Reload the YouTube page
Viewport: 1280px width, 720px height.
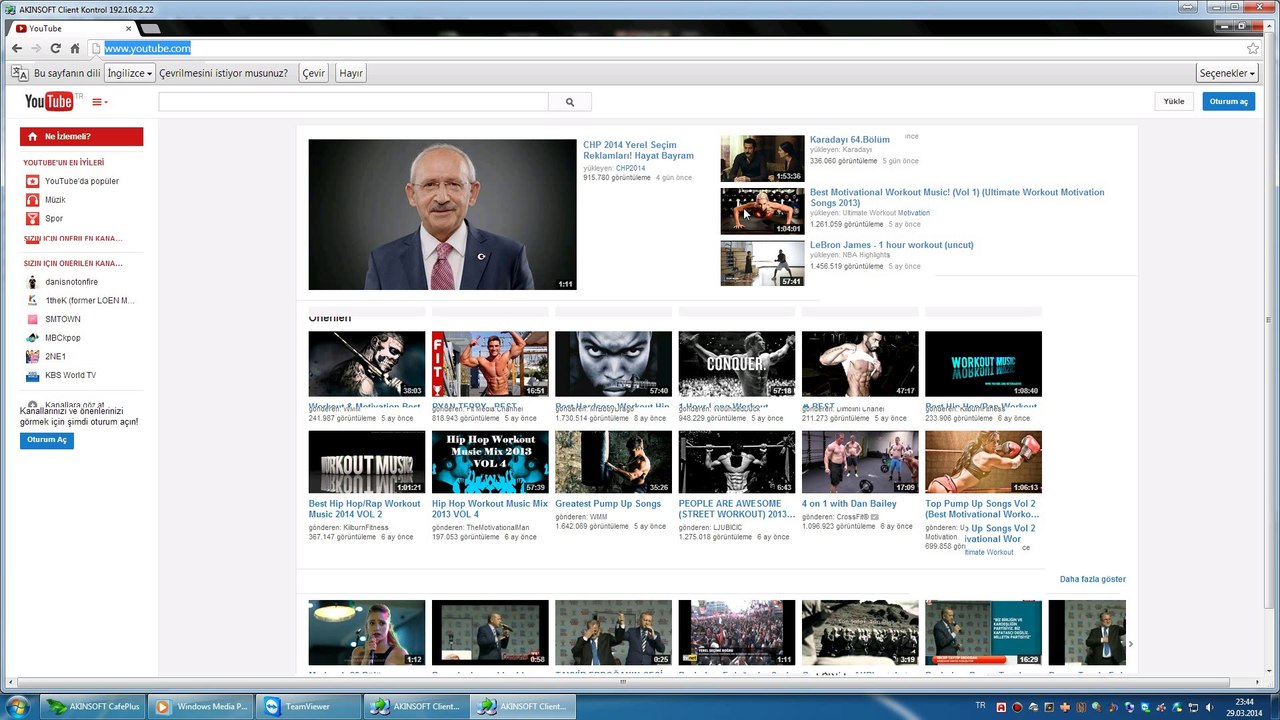pos(55,48)
